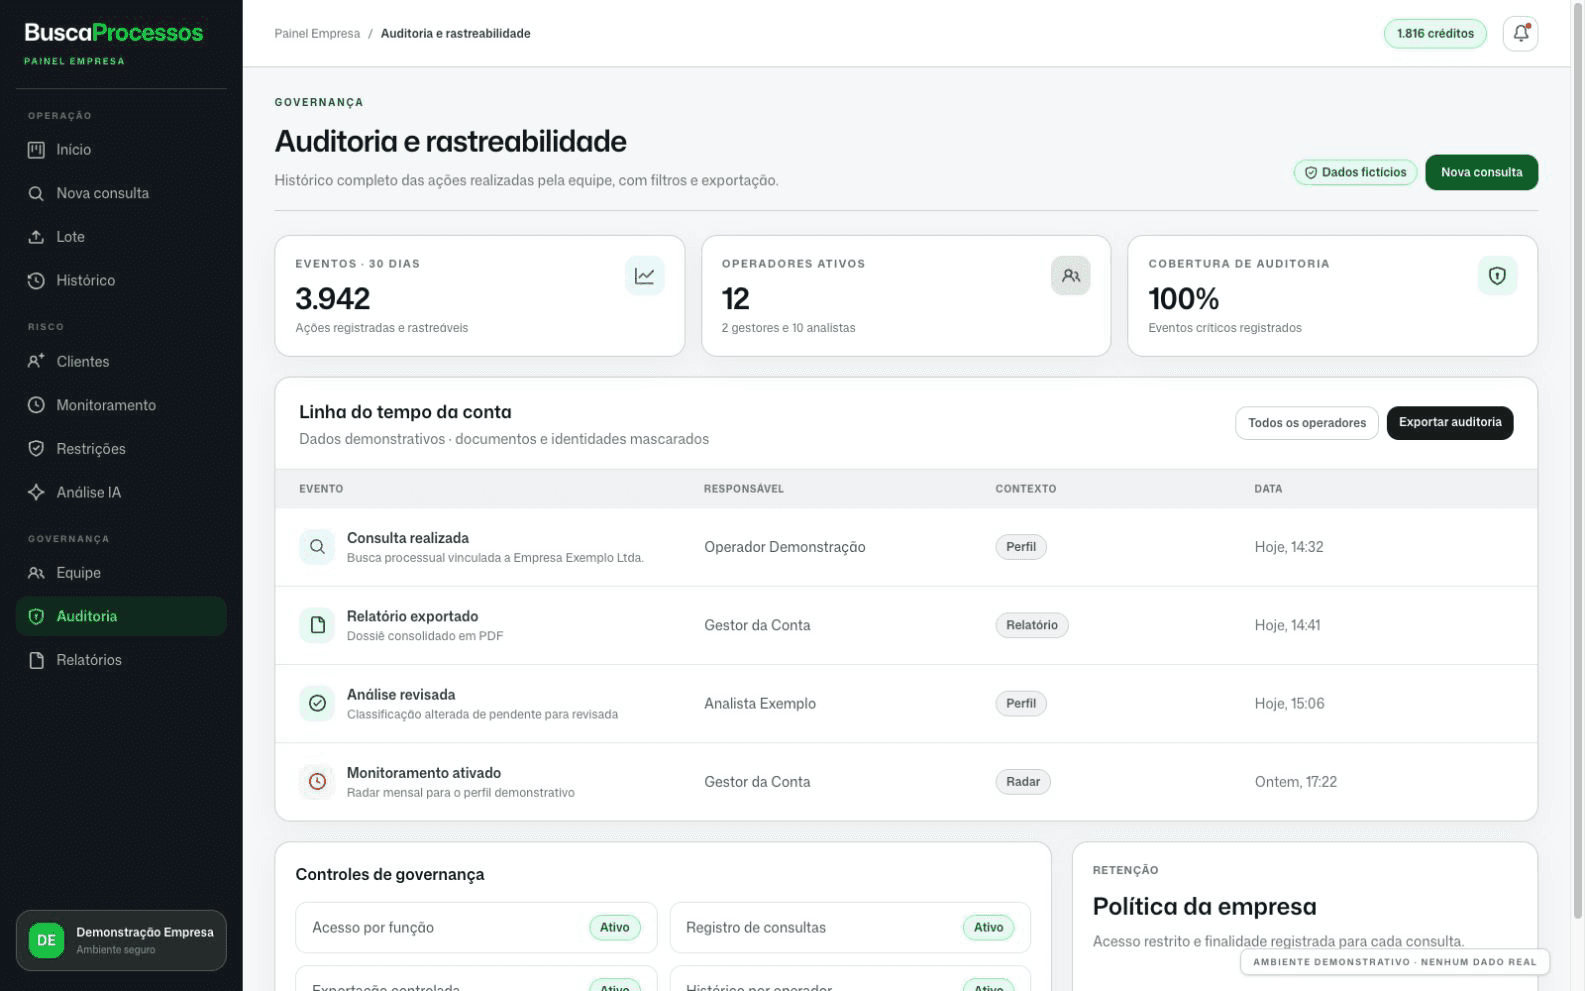Click the BuscaProcessos logo

click(x=114, y=32)
